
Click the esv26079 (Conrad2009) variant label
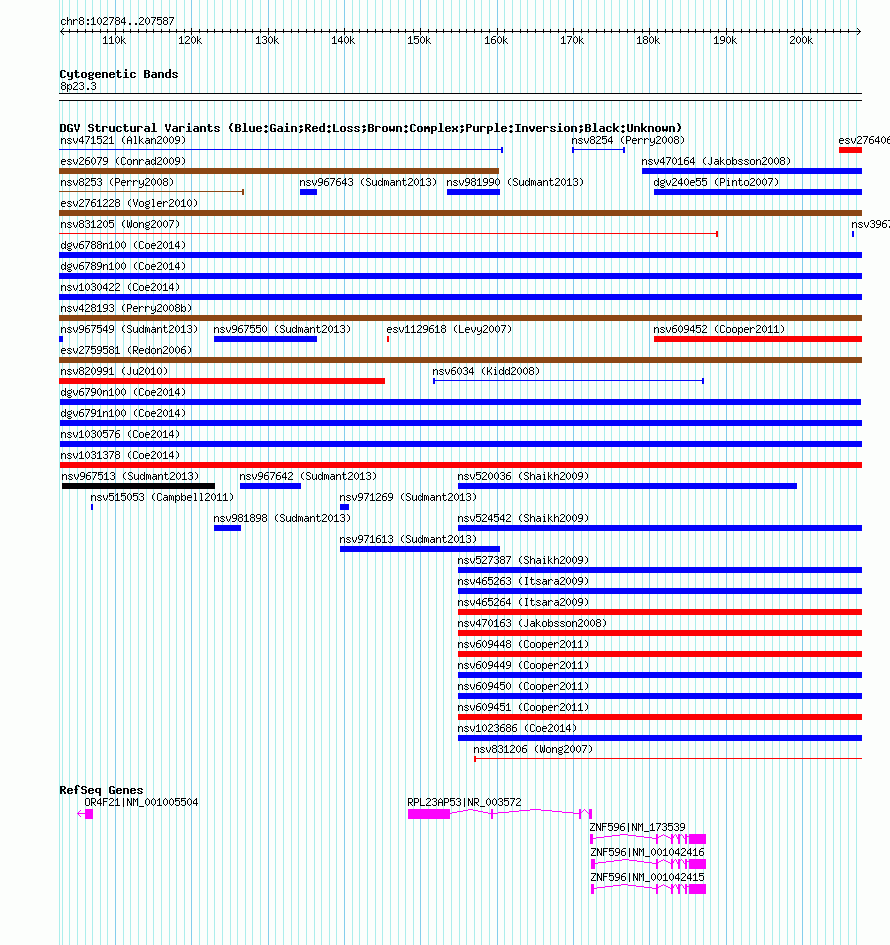[x=123, y=162]
